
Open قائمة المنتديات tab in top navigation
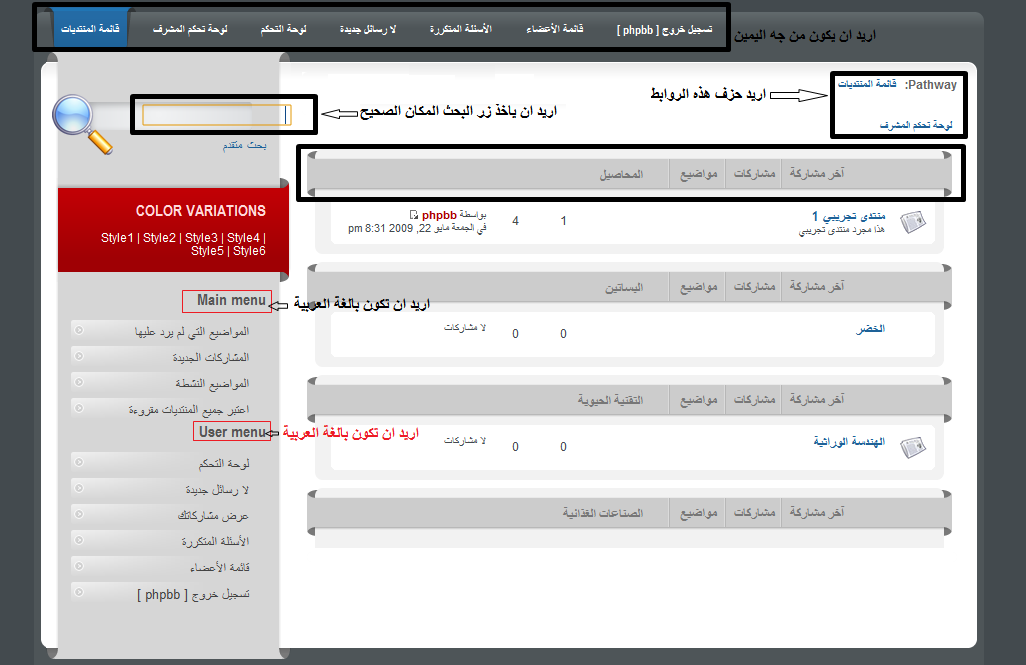coord(90,29)
